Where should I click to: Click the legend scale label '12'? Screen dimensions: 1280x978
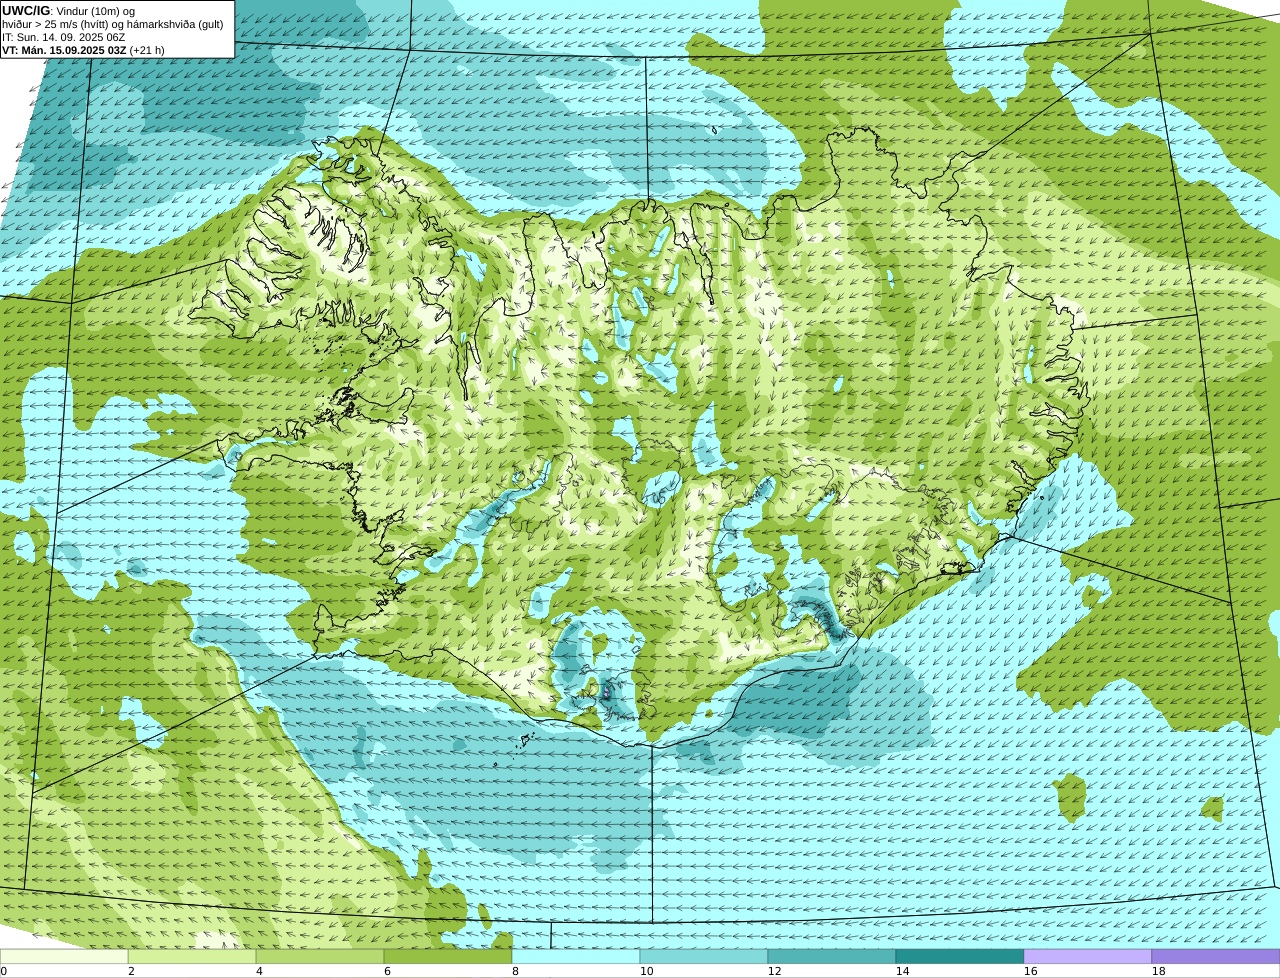pos(774,971)
